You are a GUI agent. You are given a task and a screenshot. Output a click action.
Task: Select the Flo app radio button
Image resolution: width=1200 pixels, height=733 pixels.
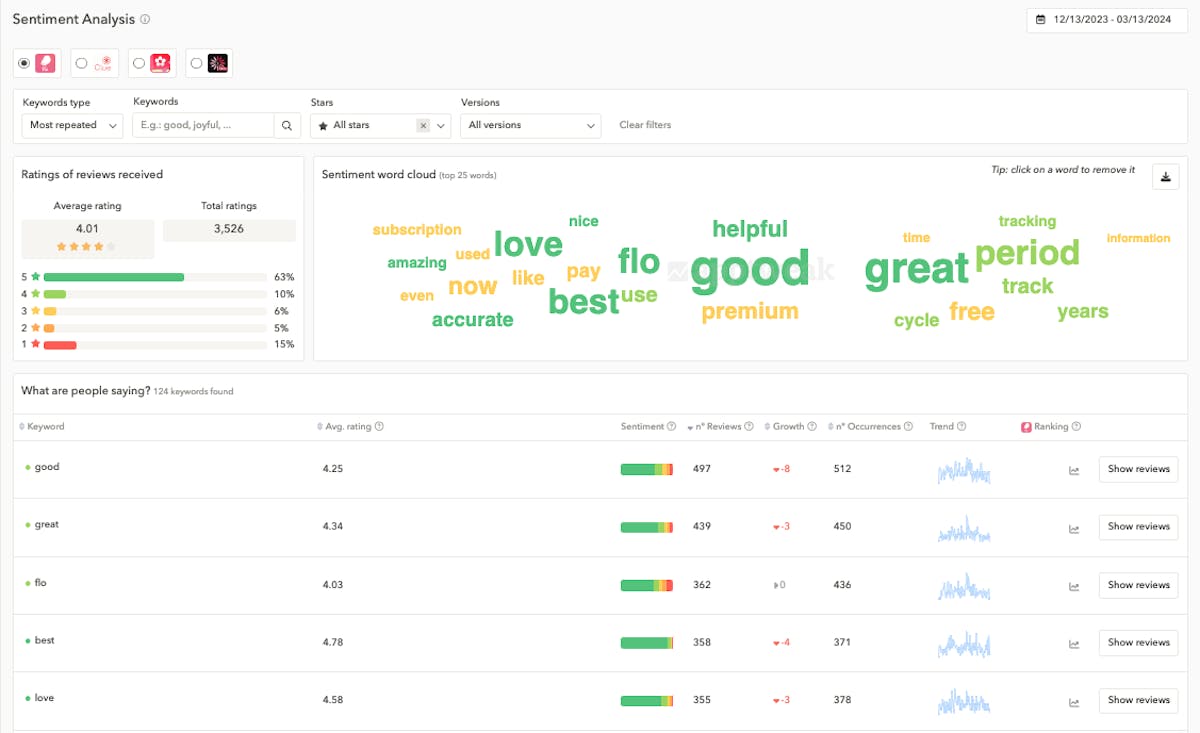[x=25, y=64]
